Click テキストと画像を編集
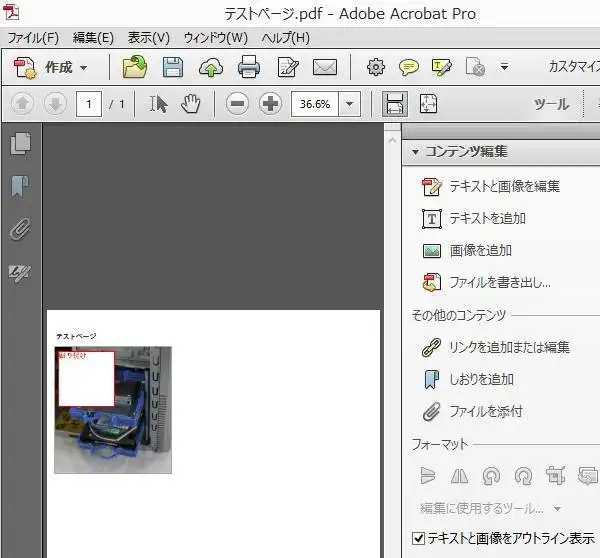Screen dimensions: 600x558 [503, 186]
